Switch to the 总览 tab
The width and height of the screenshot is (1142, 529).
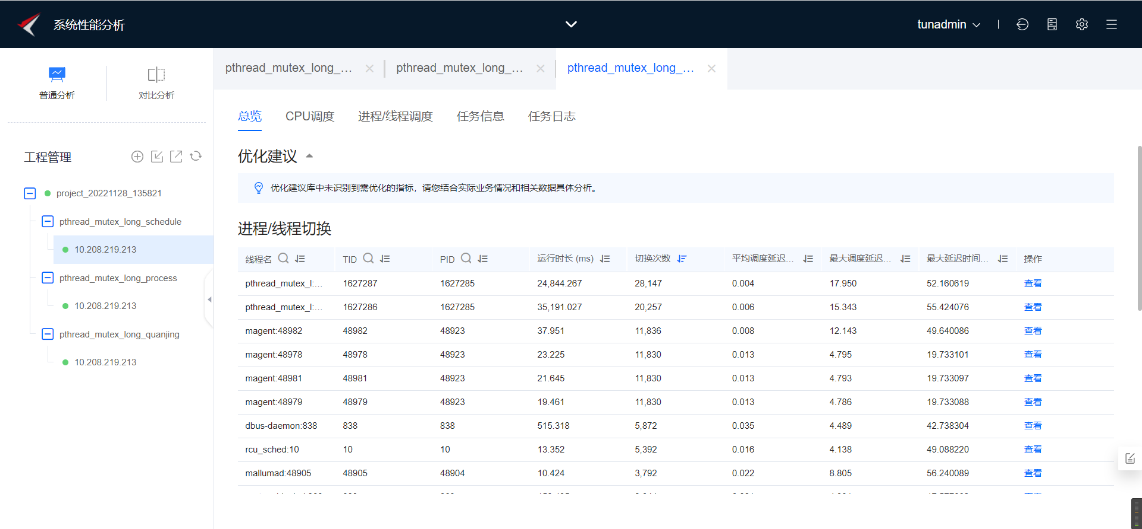(250, 117)
